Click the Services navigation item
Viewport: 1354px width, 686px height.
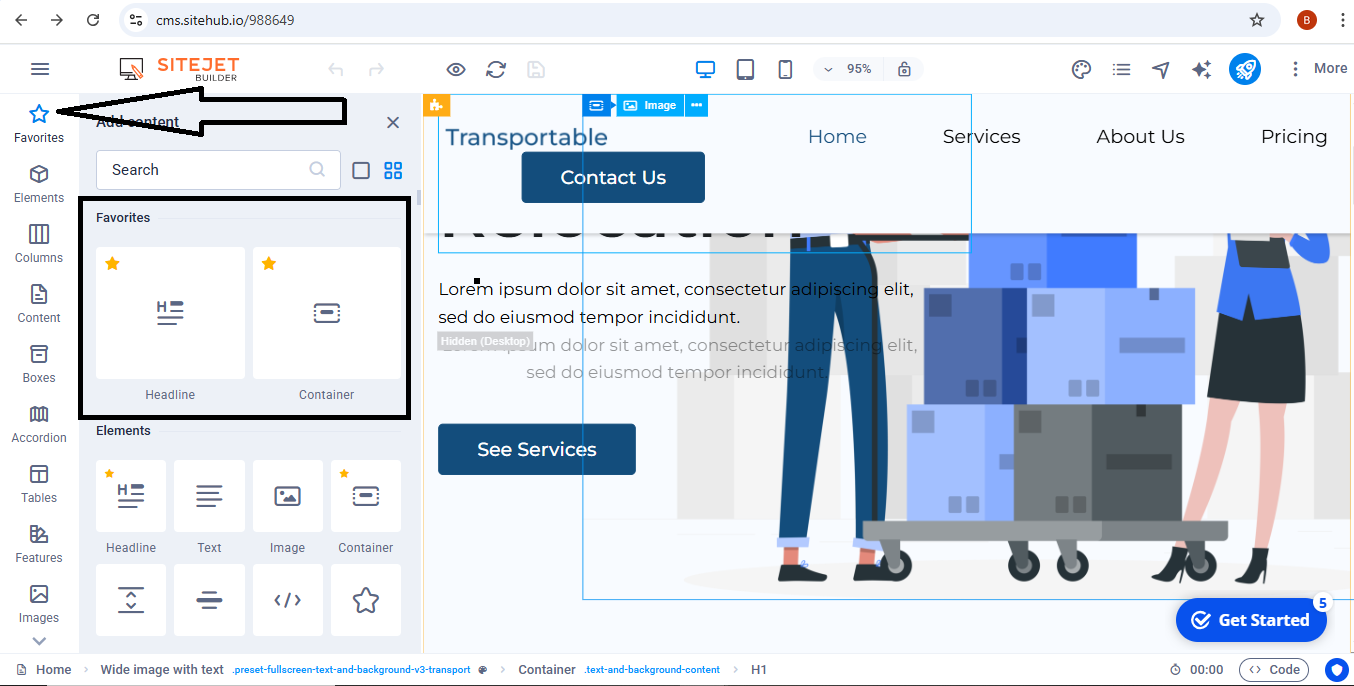click(x=981, y=137)
